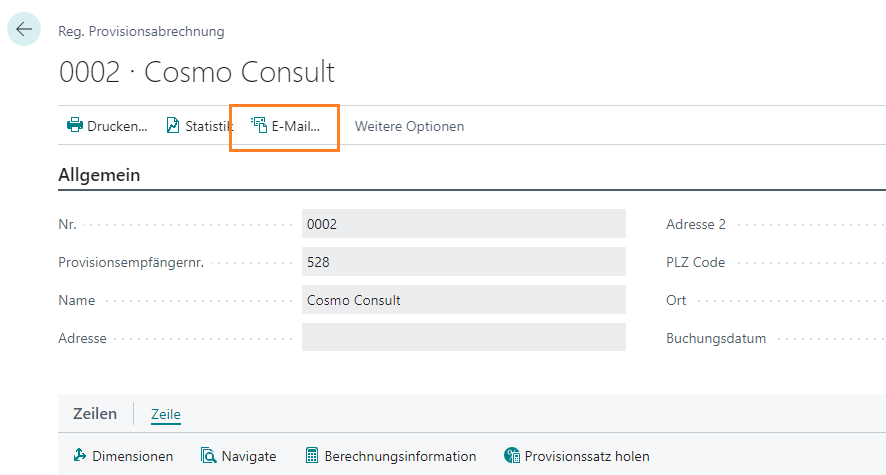
Task: Open the Berechnungsinformation calculator icon
Action: point(312,456)
